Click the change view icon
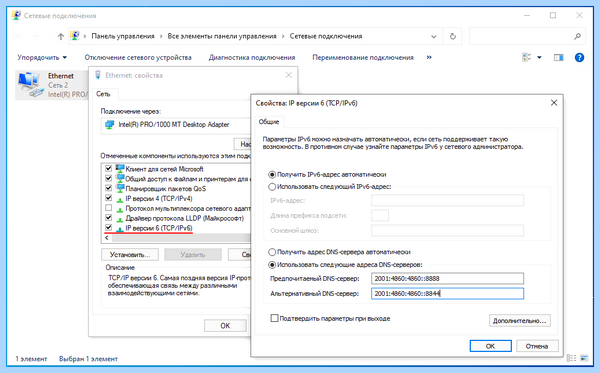600x373 pixels. tap(527, 57)
